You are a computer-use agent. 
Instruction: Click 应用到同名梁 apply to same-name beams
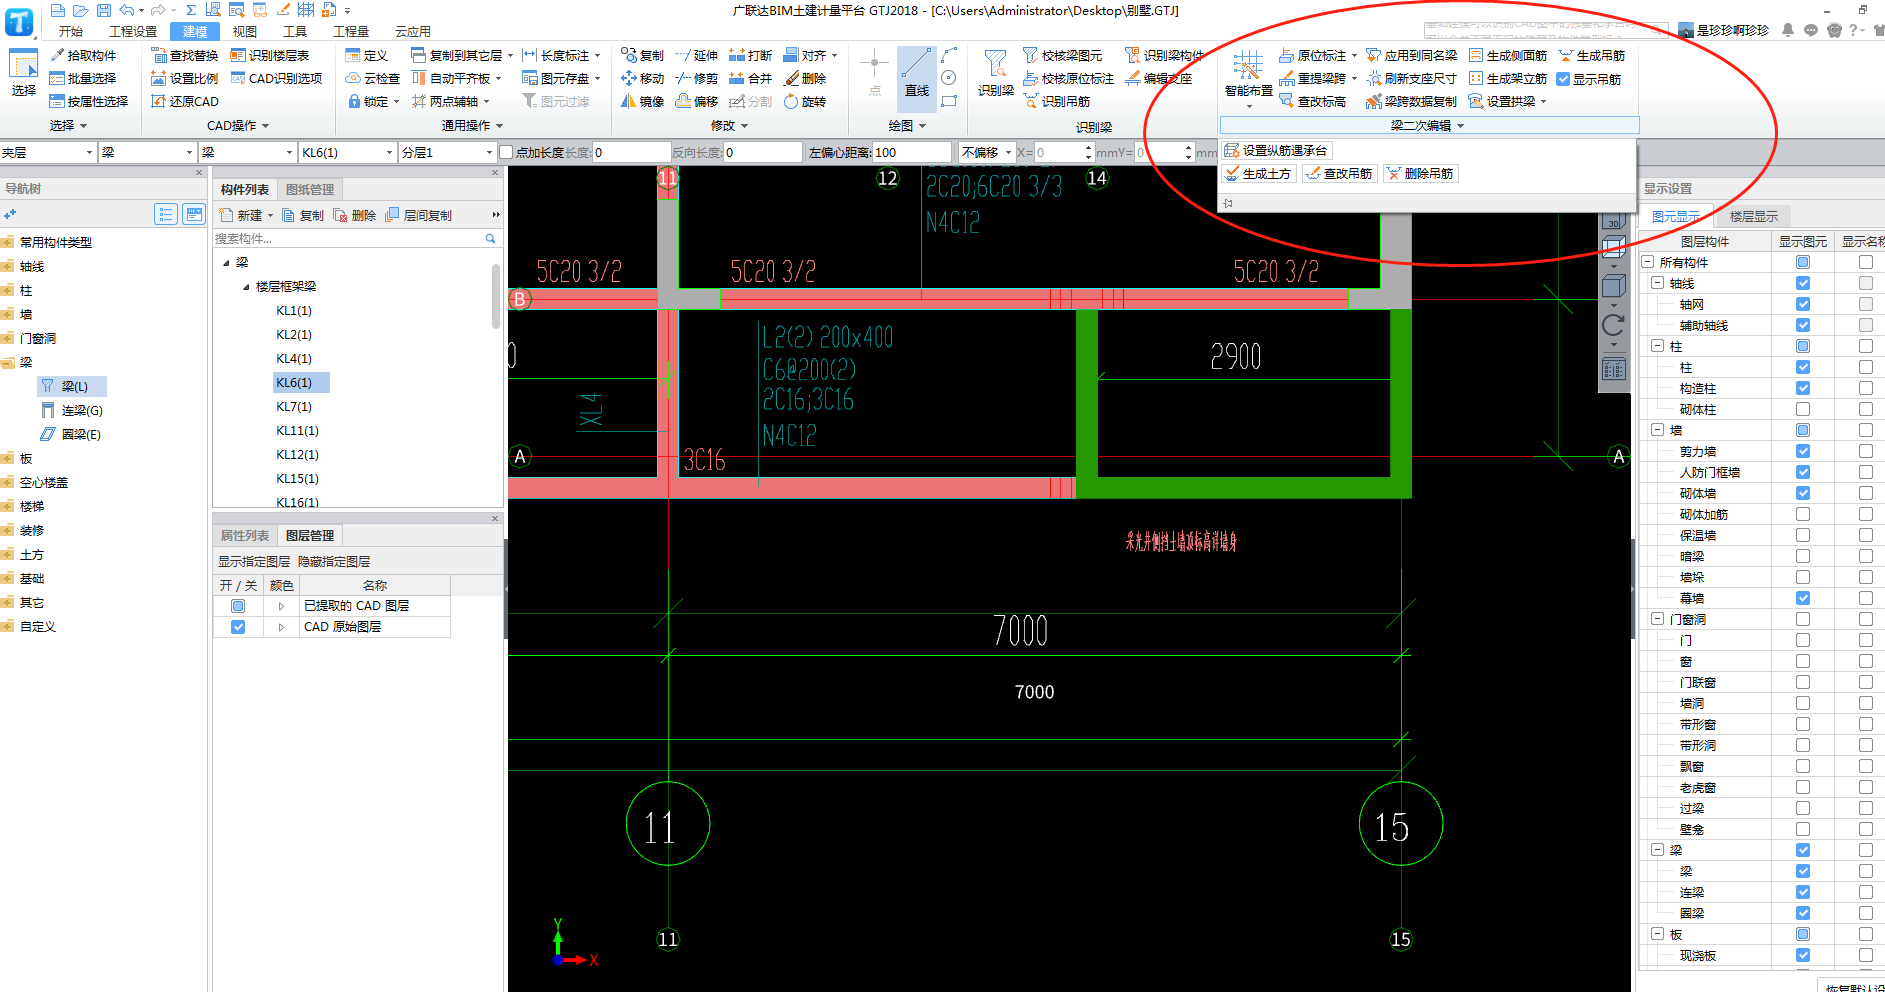pos(1411,56)
